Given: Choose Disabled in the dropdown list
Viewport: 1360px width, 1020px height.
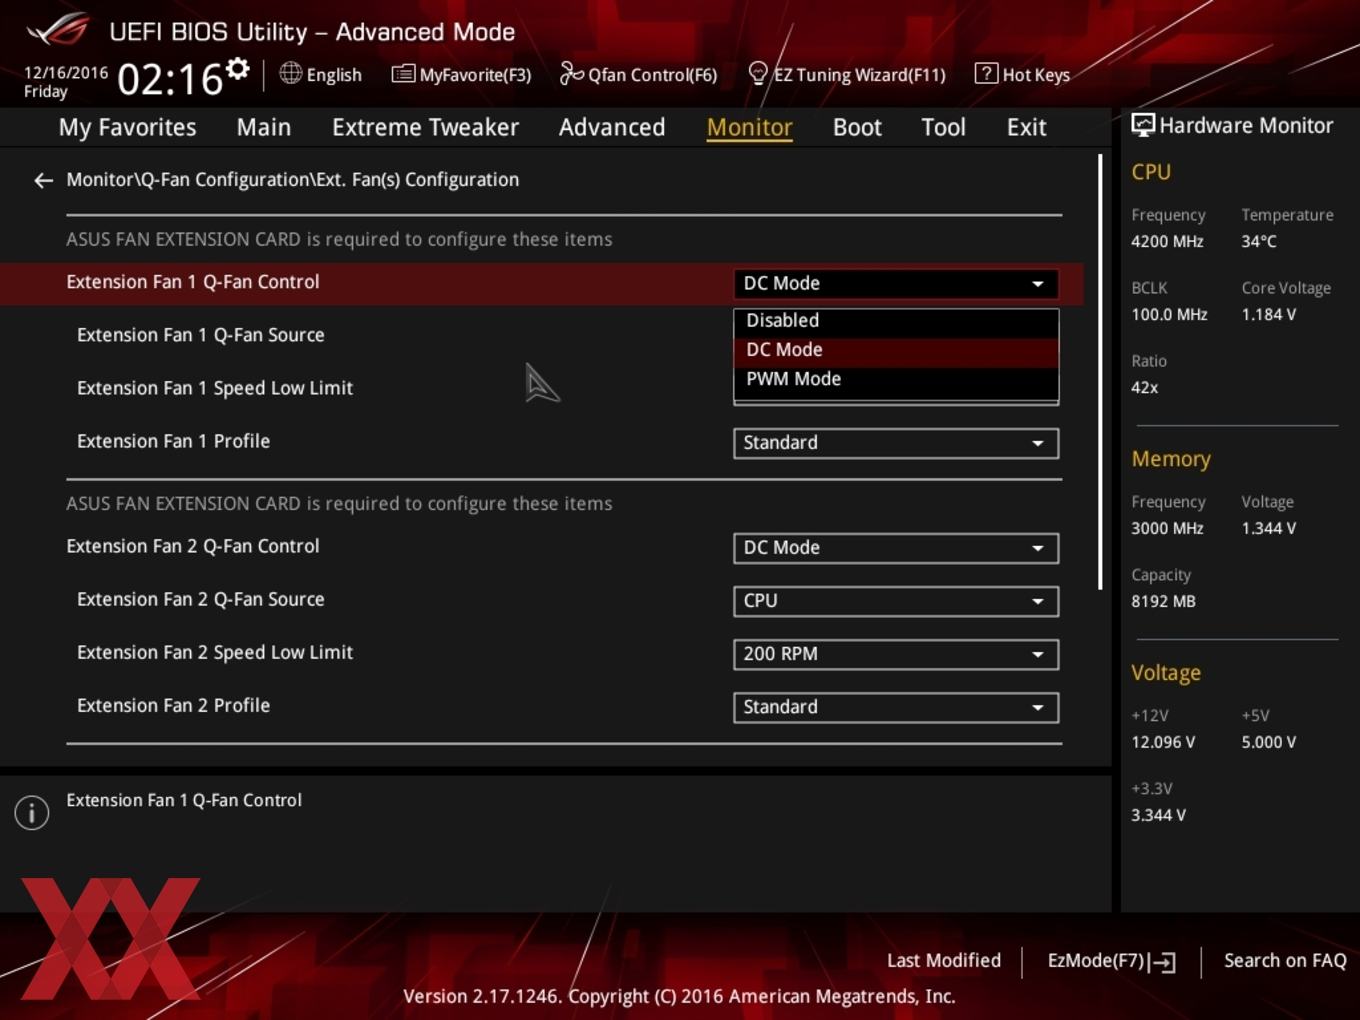Looking at the screenshot, I should pos(896,321).
